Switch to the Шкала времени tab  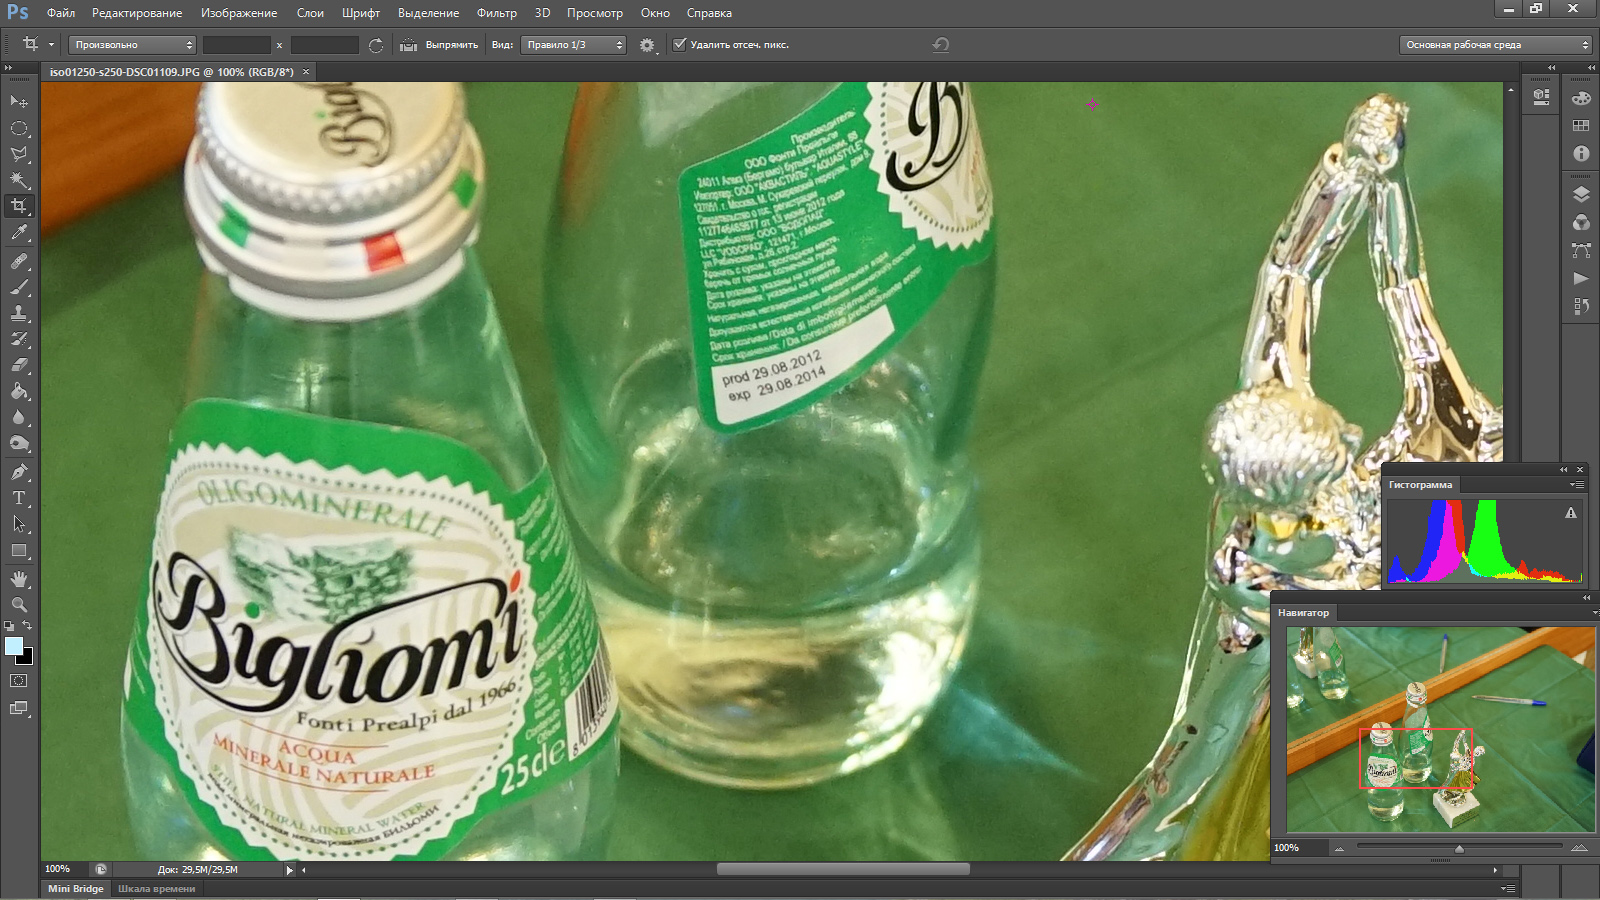[156, 889]
